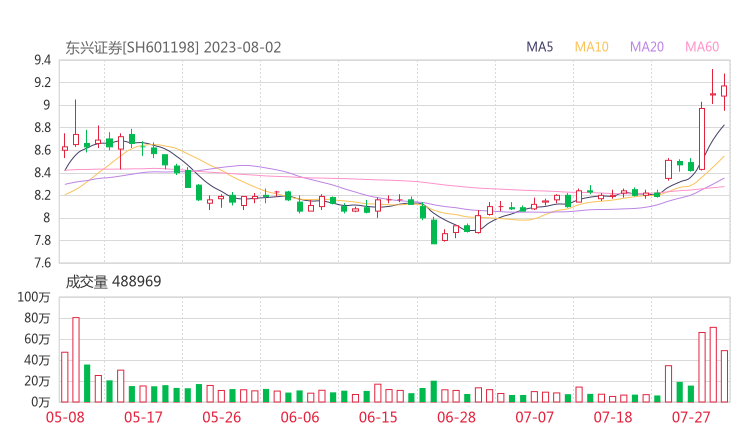Click the 8.8 price axis label
The width and height of the screenshot is (740, 440).
click(42, 127)
